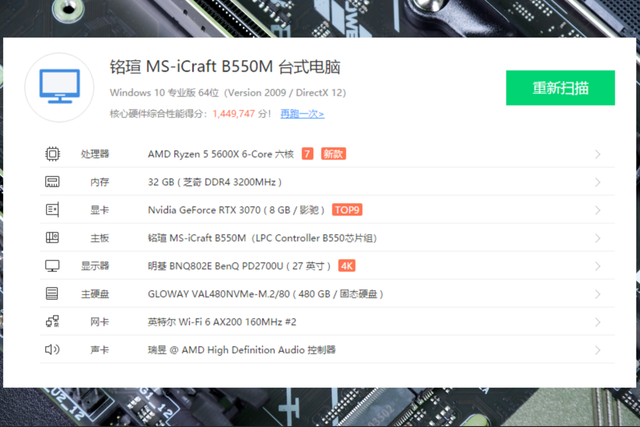Expand the 主板 row chevron
Screen dimensions: 640x427
point(598,238)
